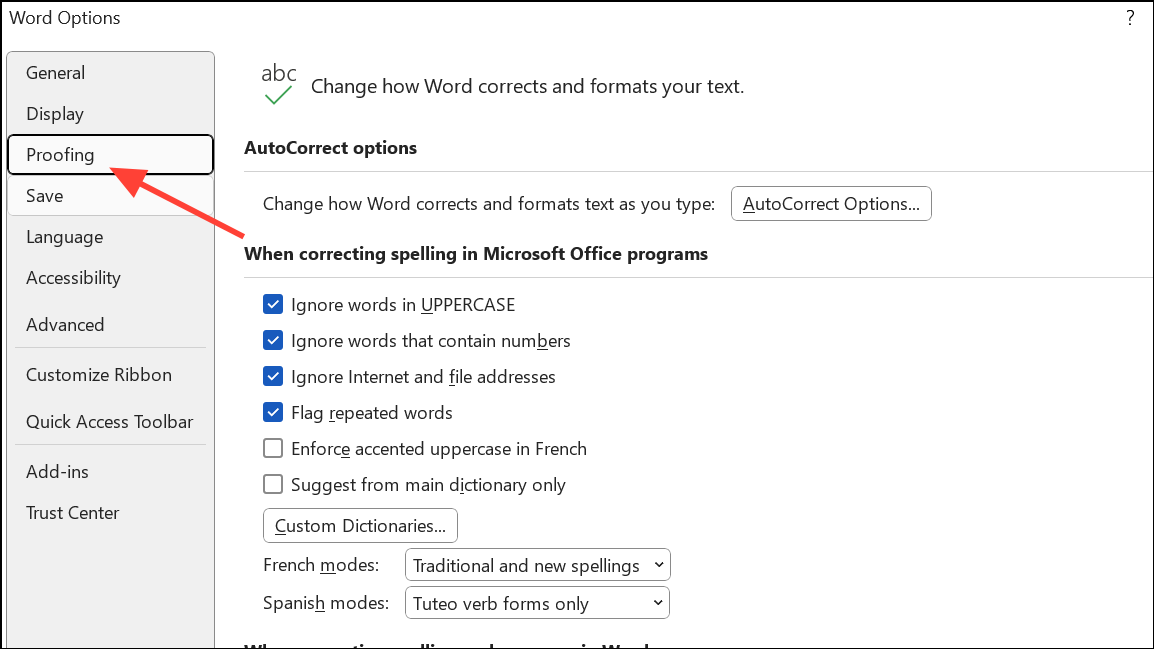Click the Word Options window title
This screenshot has height=649, width=1154.
(65, 18)
